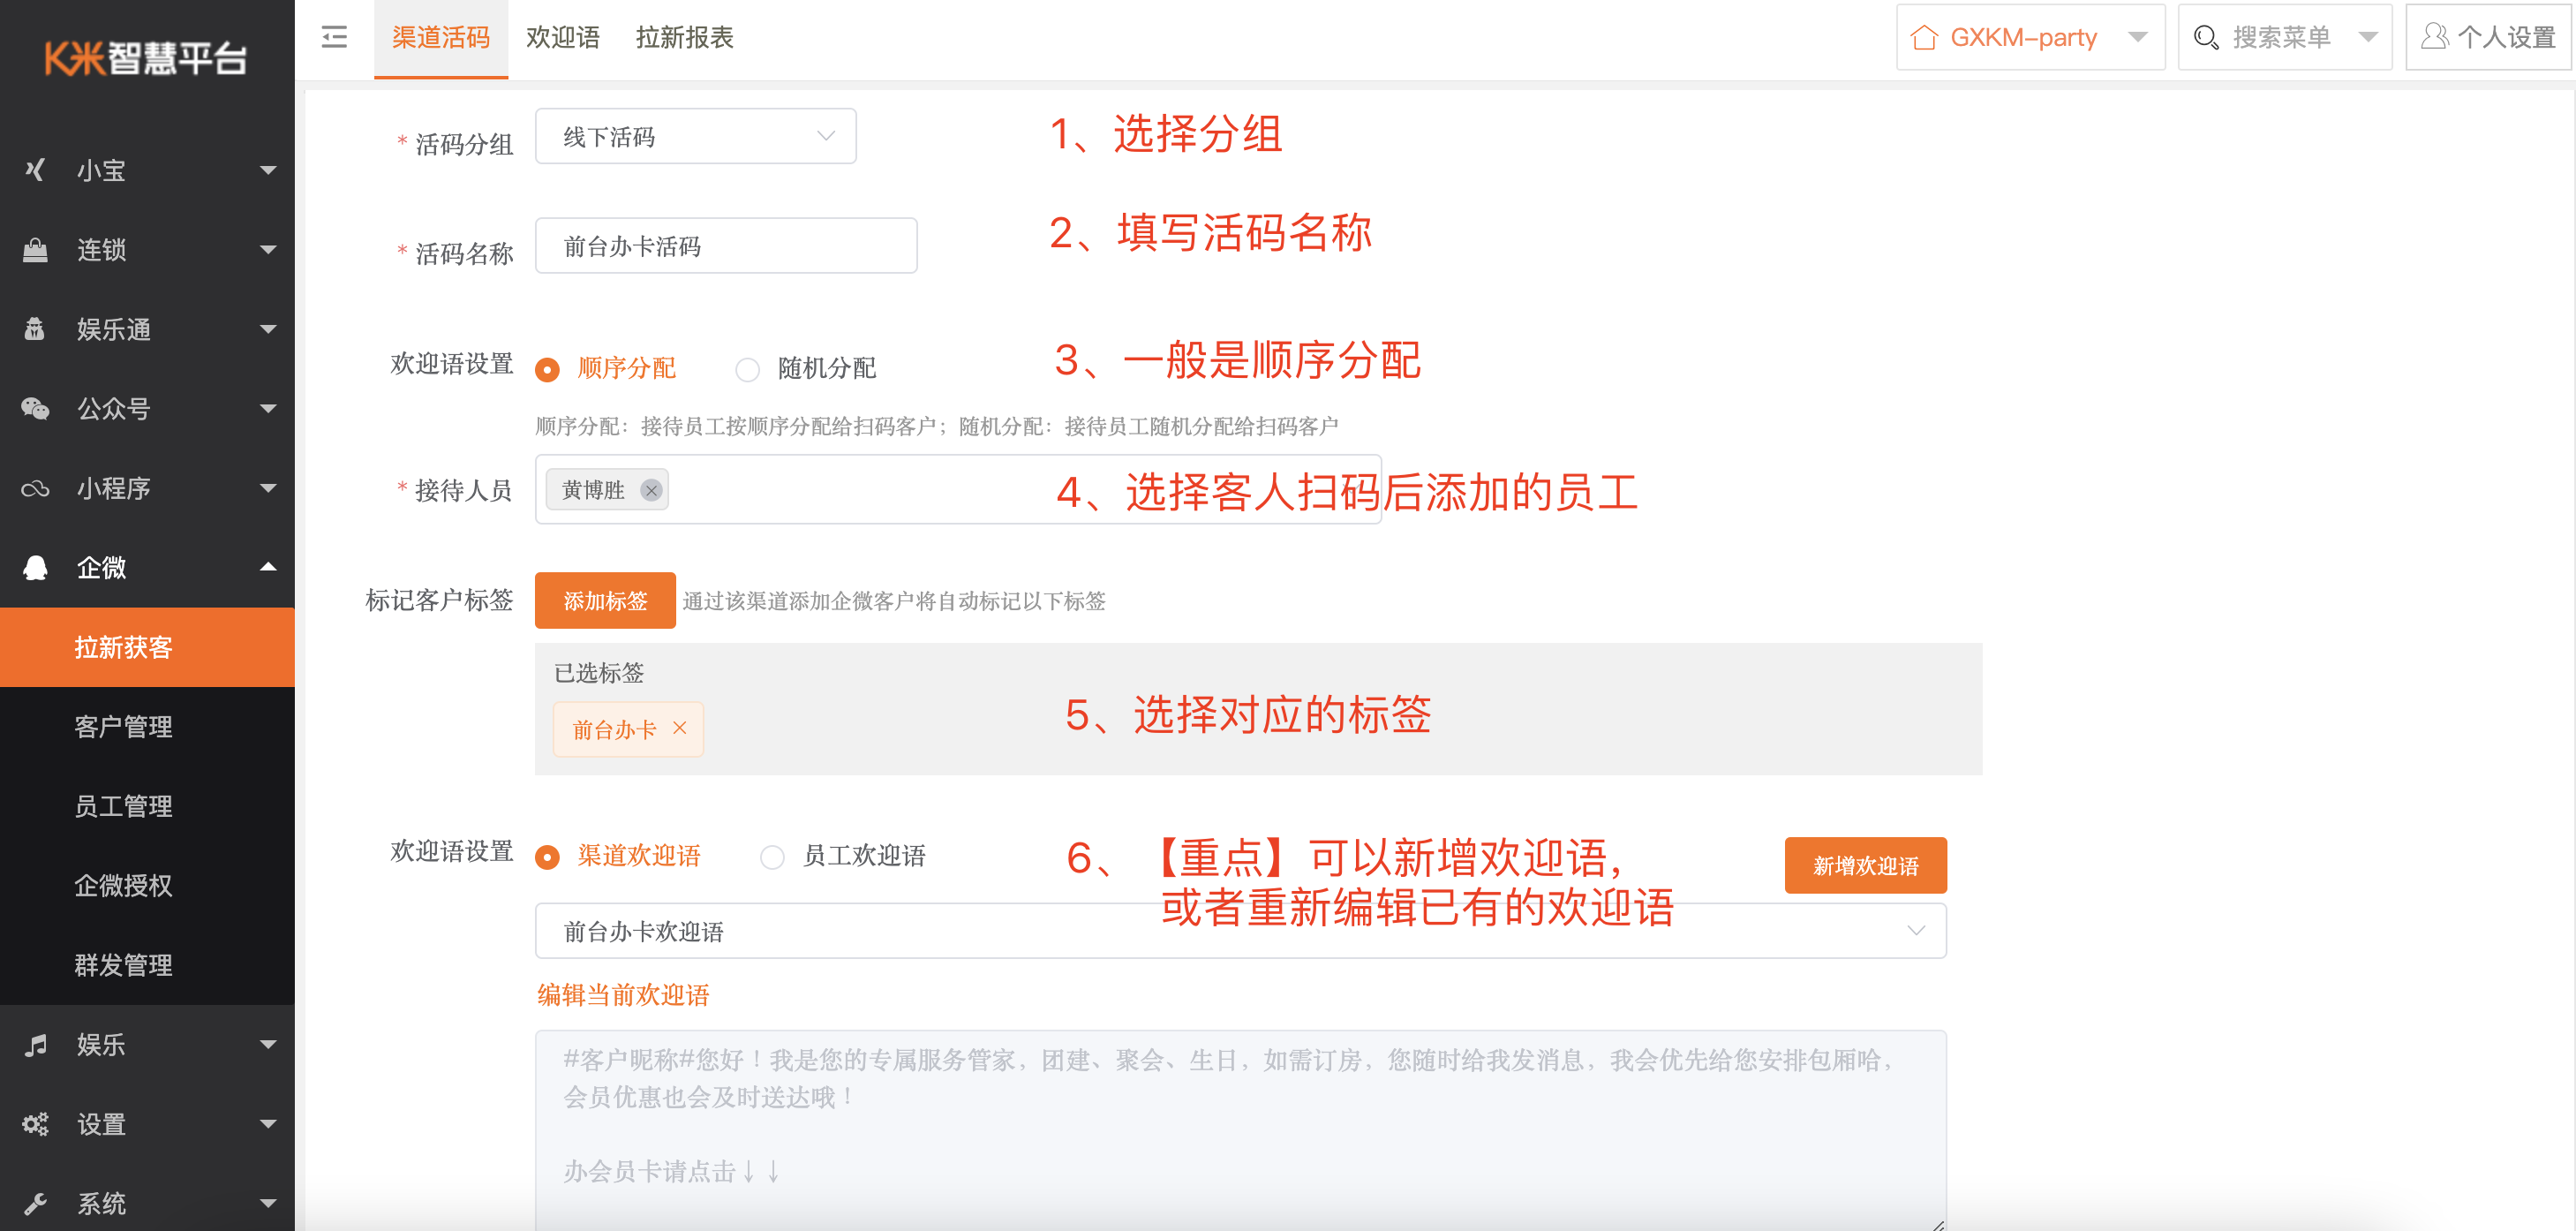
Task: Open the GXKM-party store dropdown arrow
Action: (x=2138, y=38)
